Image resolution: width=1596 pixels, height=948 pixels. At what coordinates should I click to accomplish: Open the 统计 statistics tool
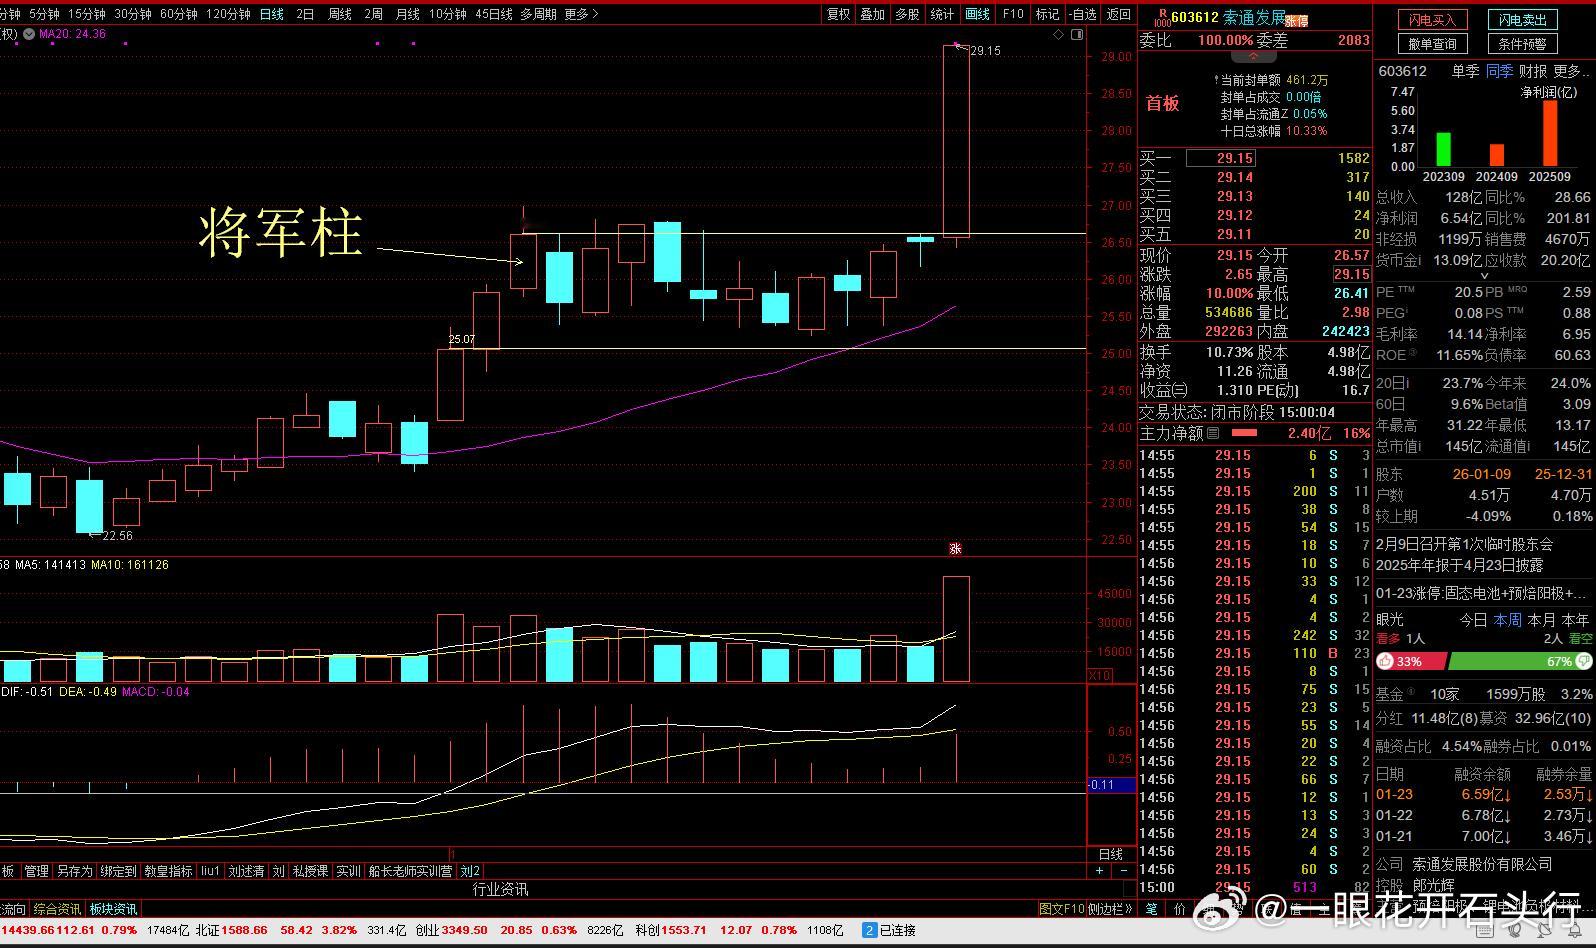pyautogui.click(x=942, y=14)
